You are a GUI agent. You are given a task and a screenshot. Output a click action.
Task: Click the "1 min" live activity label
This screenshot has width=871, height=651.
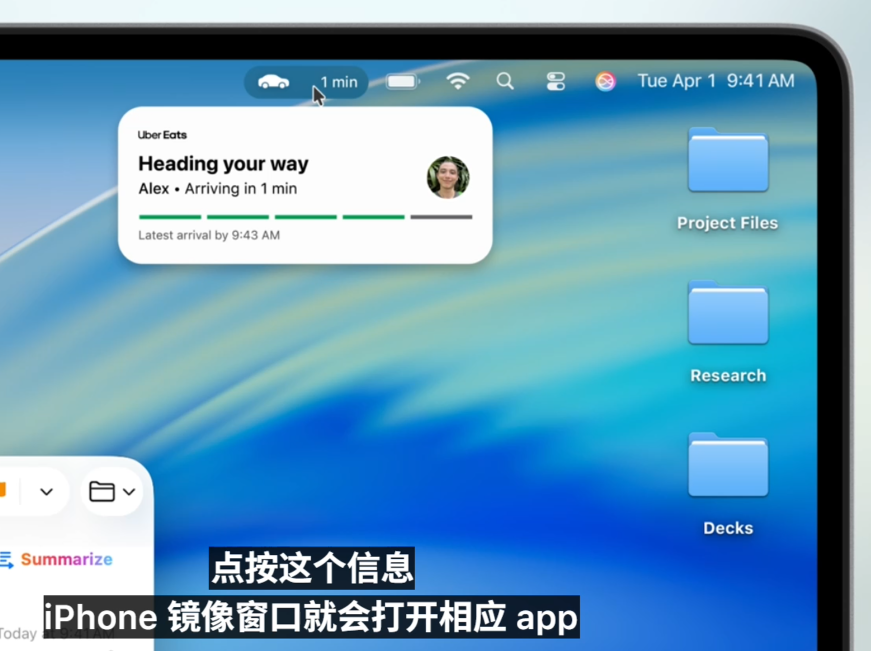pos(339,82)
